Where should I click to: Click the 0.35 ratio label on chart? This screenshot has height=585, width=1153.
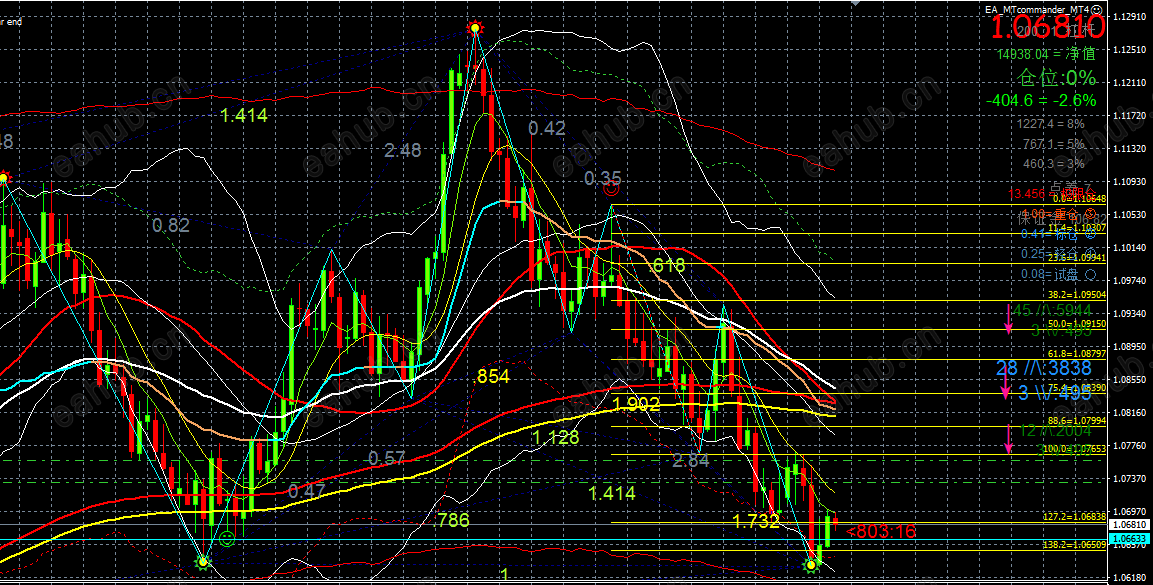pyautogui.click(x=603, y=178)
